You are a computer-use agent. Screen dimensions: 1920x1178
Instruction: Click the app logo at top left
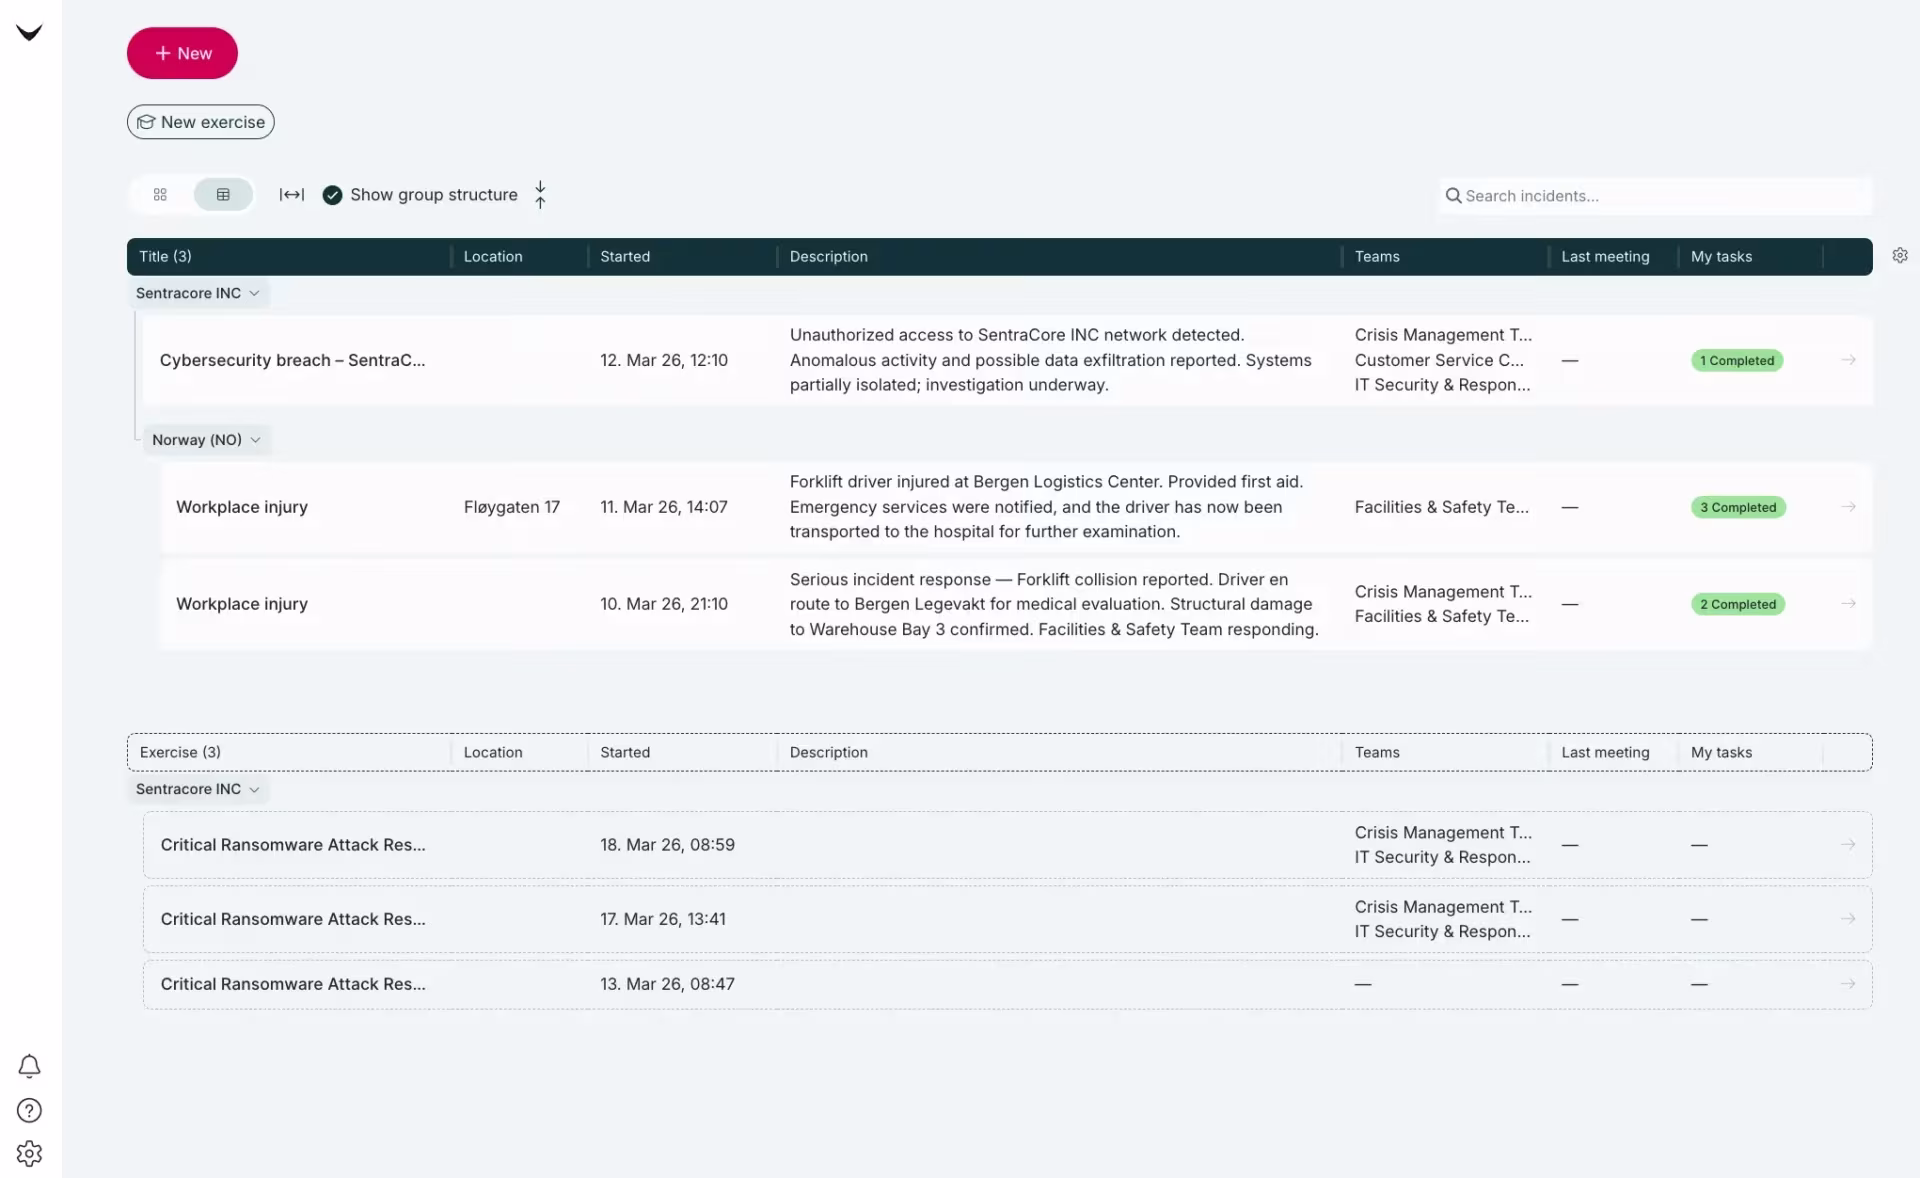click(x=30, y=33)
